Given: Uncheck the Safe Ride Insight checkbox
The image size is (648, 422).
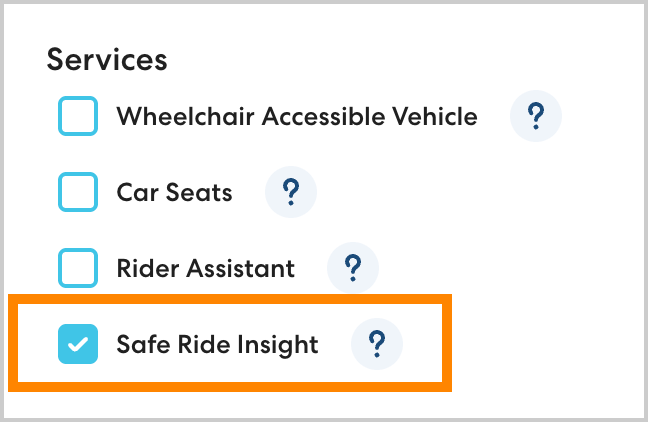Looking at the screenshot, I should [x=78, y=344].
